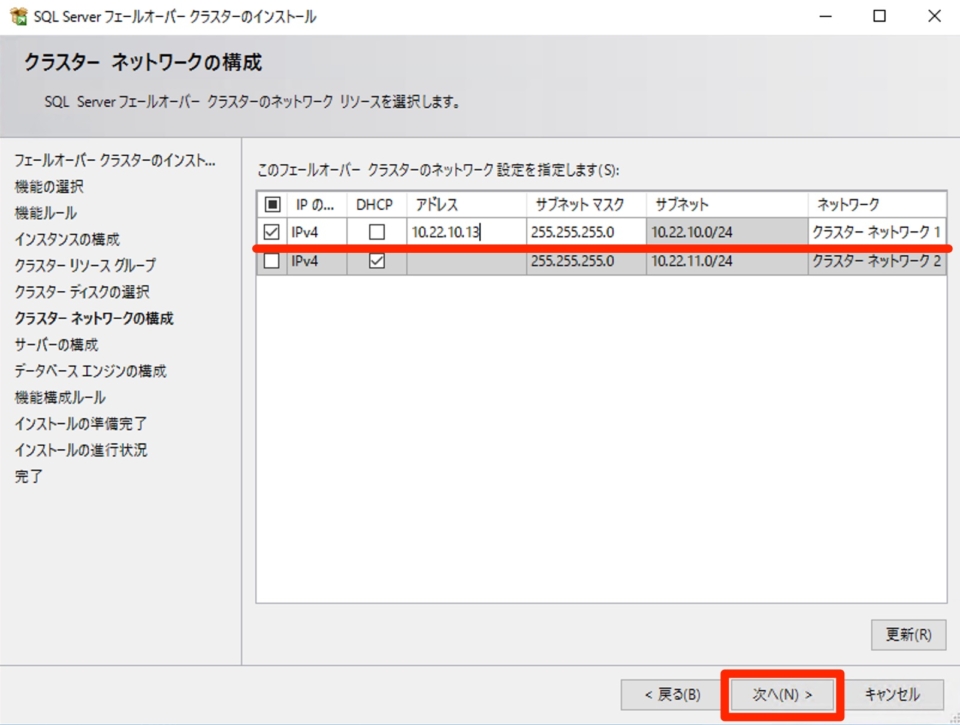Open the 機能の選択 step in the sidebar

[x=49, y=187]
